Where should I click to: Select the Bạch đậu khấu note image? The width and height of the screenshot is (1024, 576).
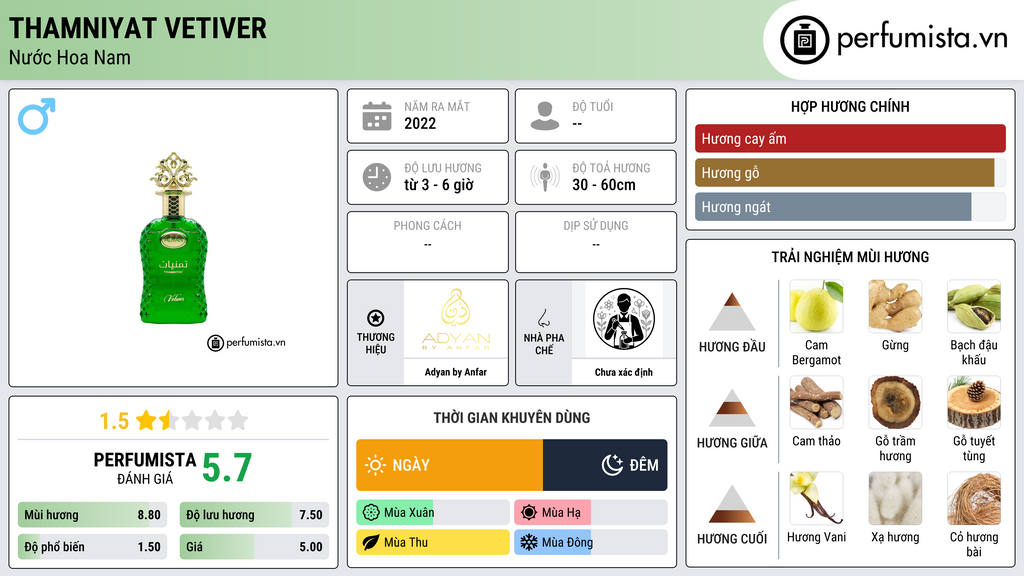(974, 306)
